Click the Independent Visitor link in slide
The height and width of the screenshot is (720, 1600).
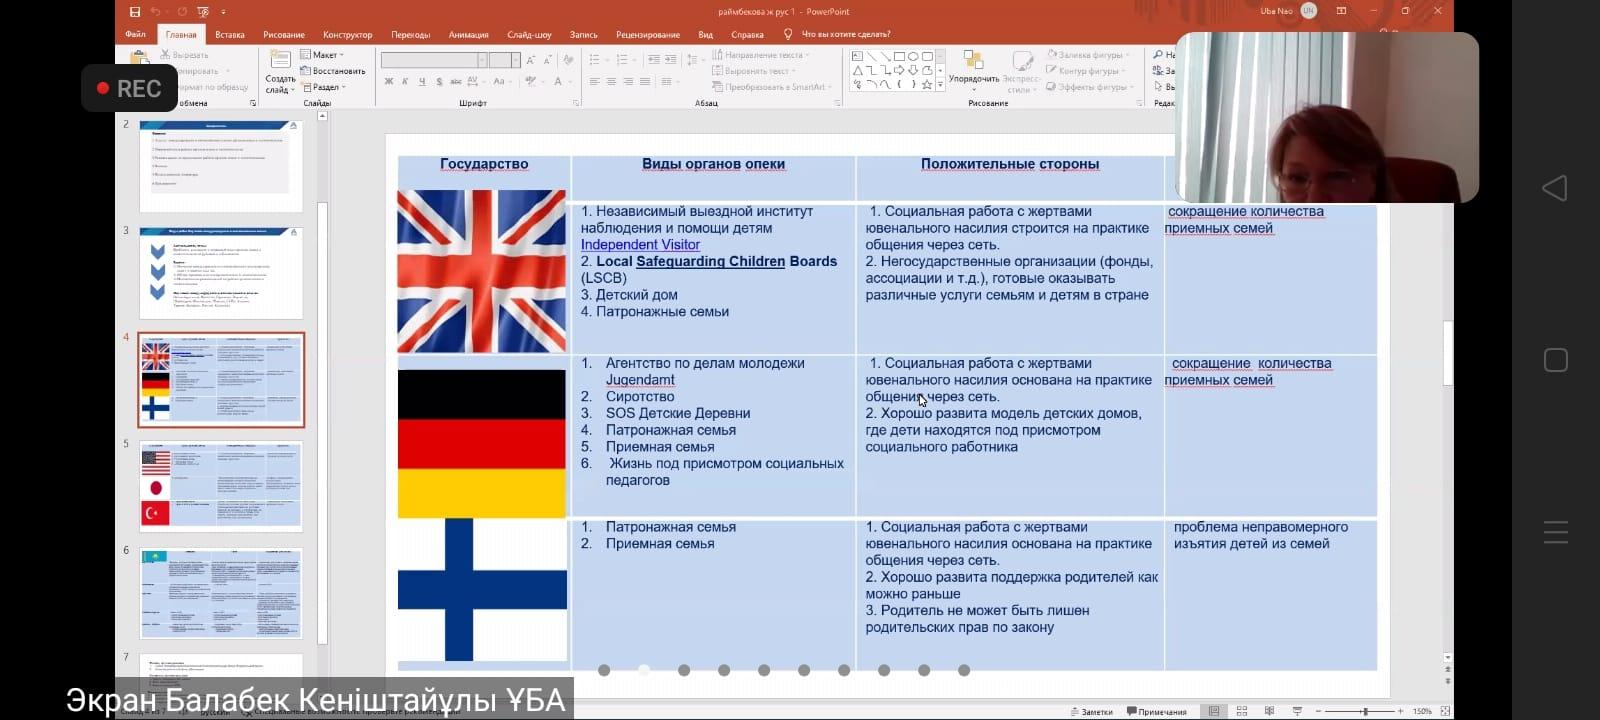[x=640, y=245]
